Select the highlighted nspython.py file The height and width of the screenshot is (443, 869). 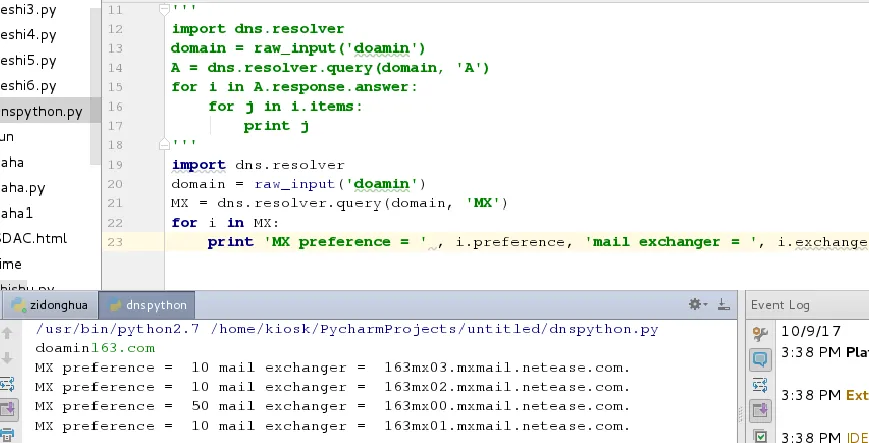click(42, 111)
